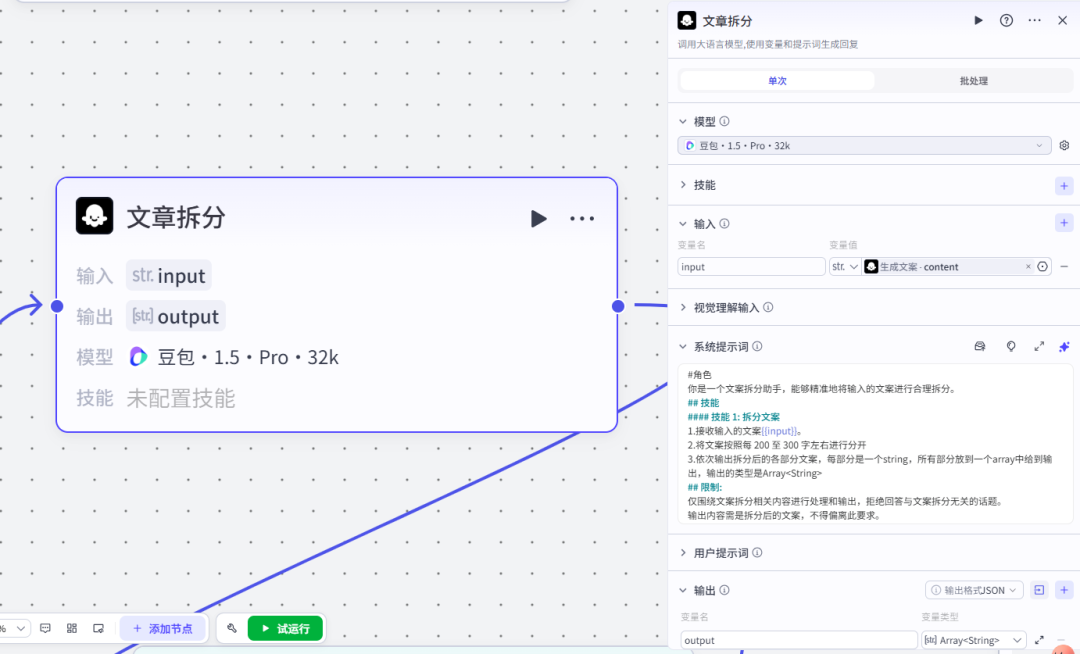The width and height of the screenshot is (1080, 654).
Task: Collapse the 系统提示词 section
Action: tap(683, 346)
